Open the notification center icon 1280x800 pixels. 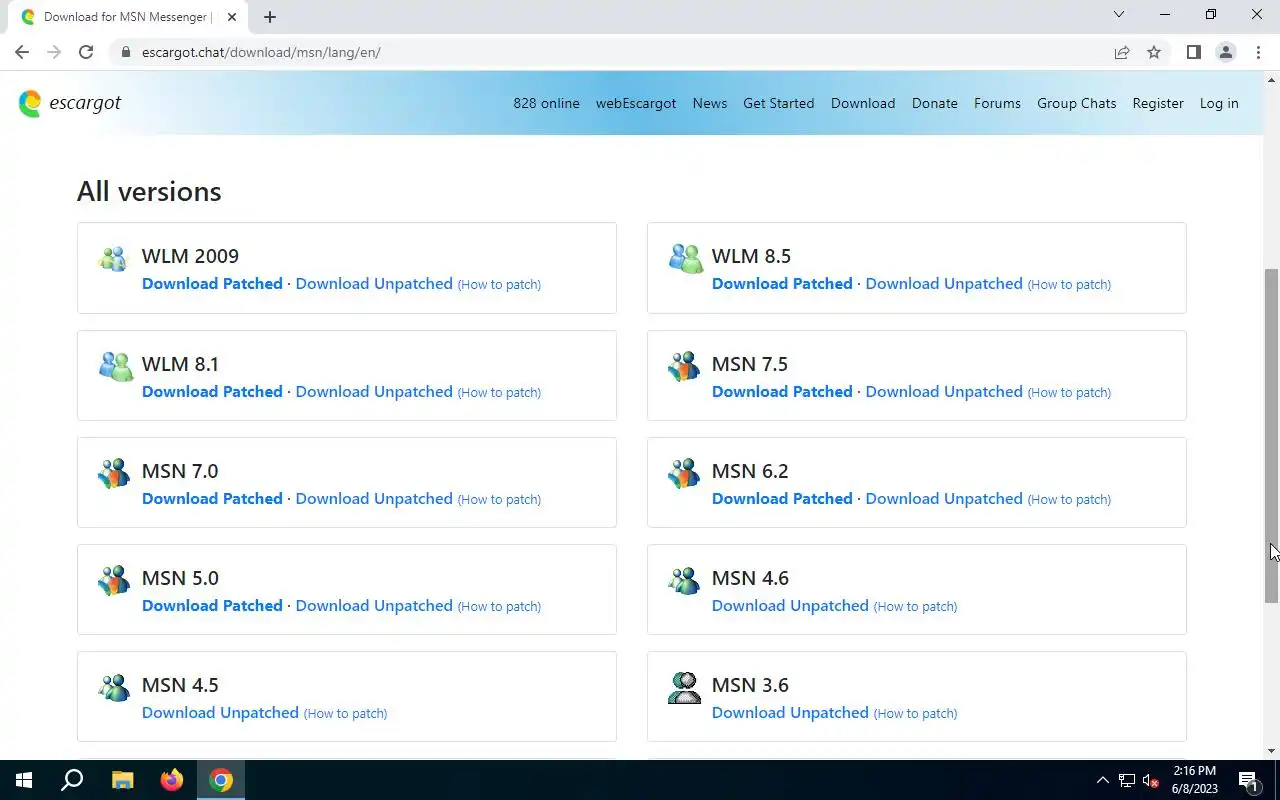pos(1249,780)
